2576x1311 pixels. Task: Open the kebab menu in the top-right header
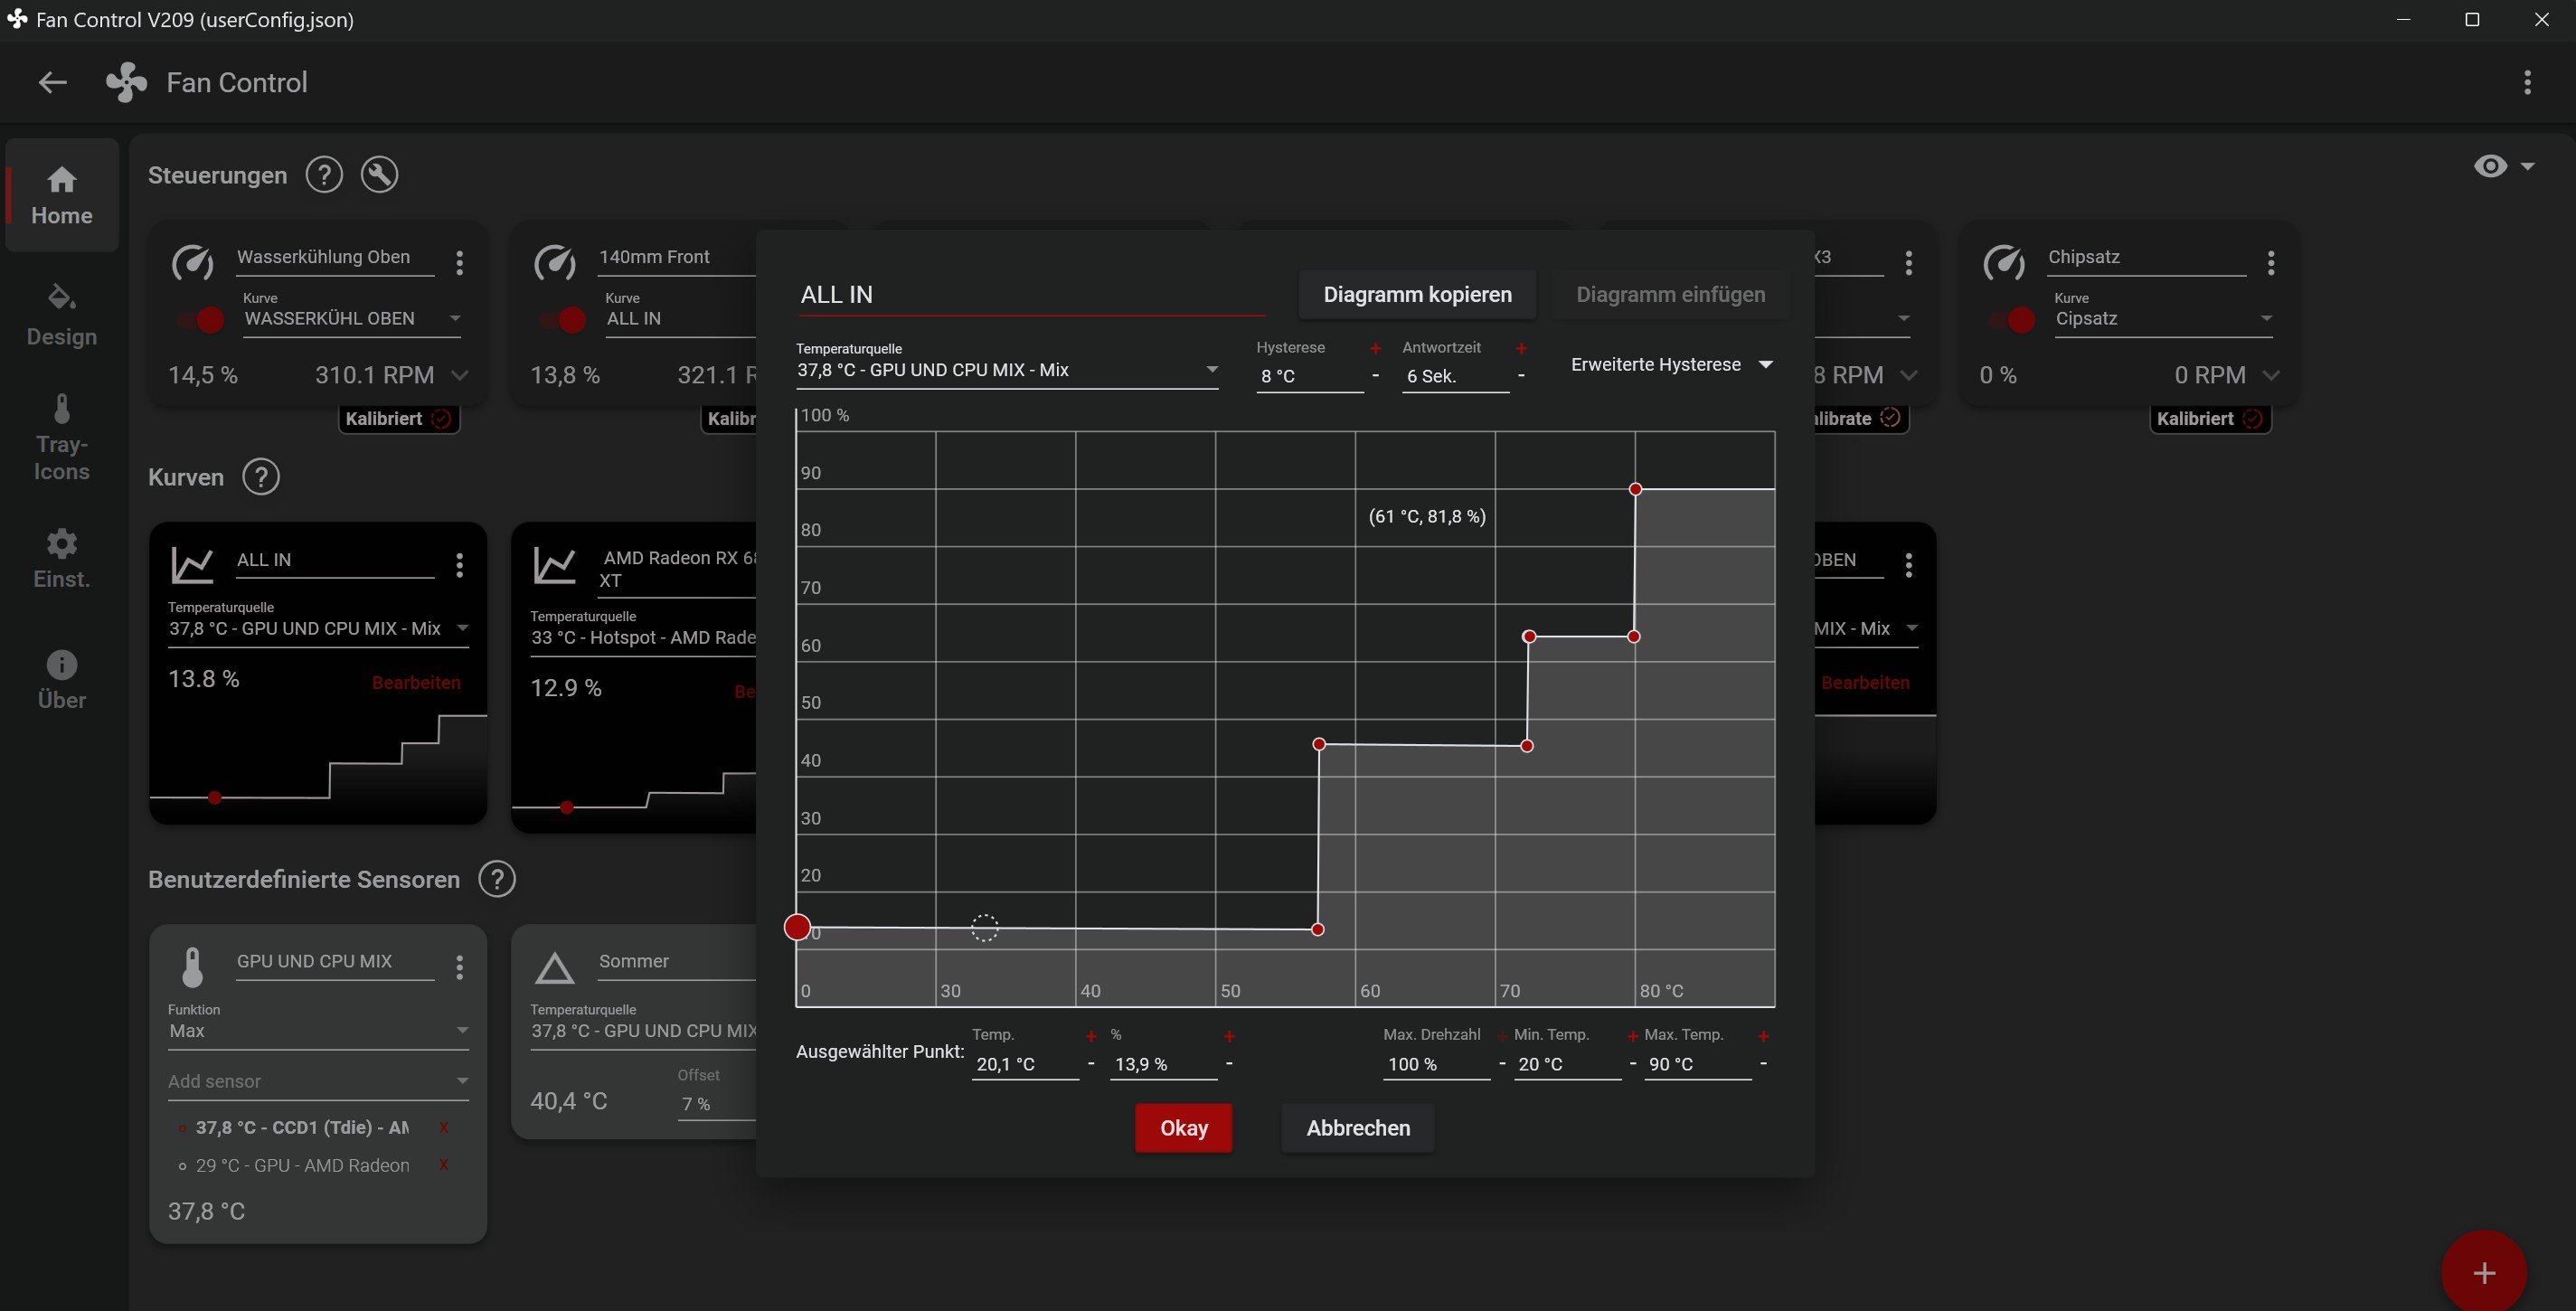(2527, 83)
